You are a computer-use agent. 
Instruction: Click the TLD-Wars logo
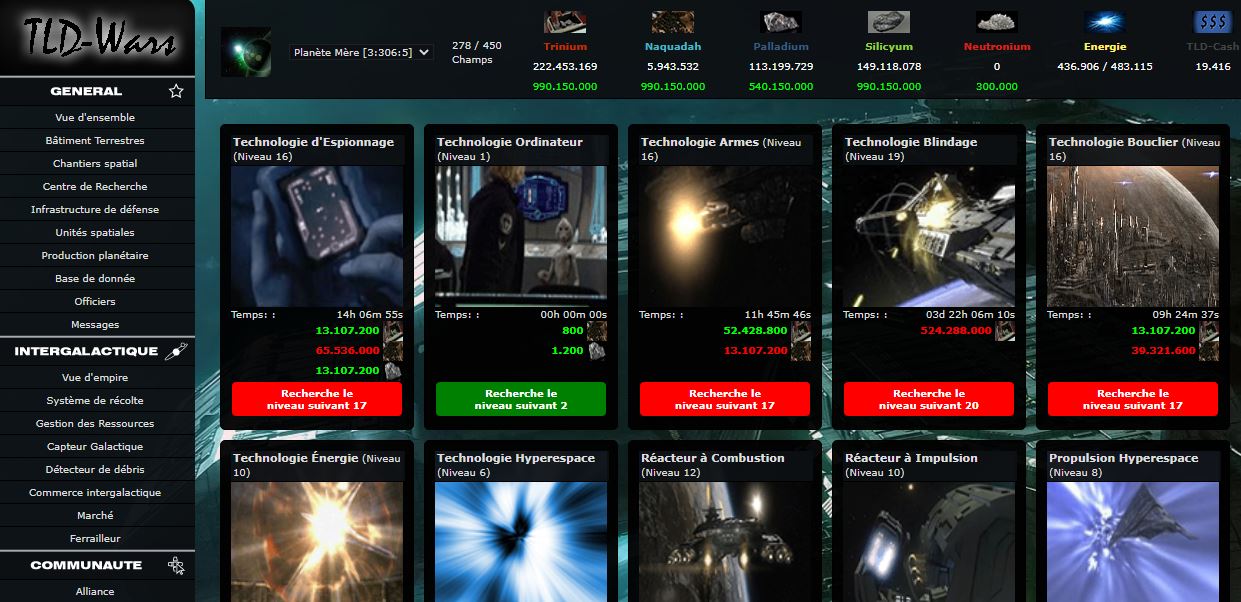pyautogui.click(x=97, y=39)
